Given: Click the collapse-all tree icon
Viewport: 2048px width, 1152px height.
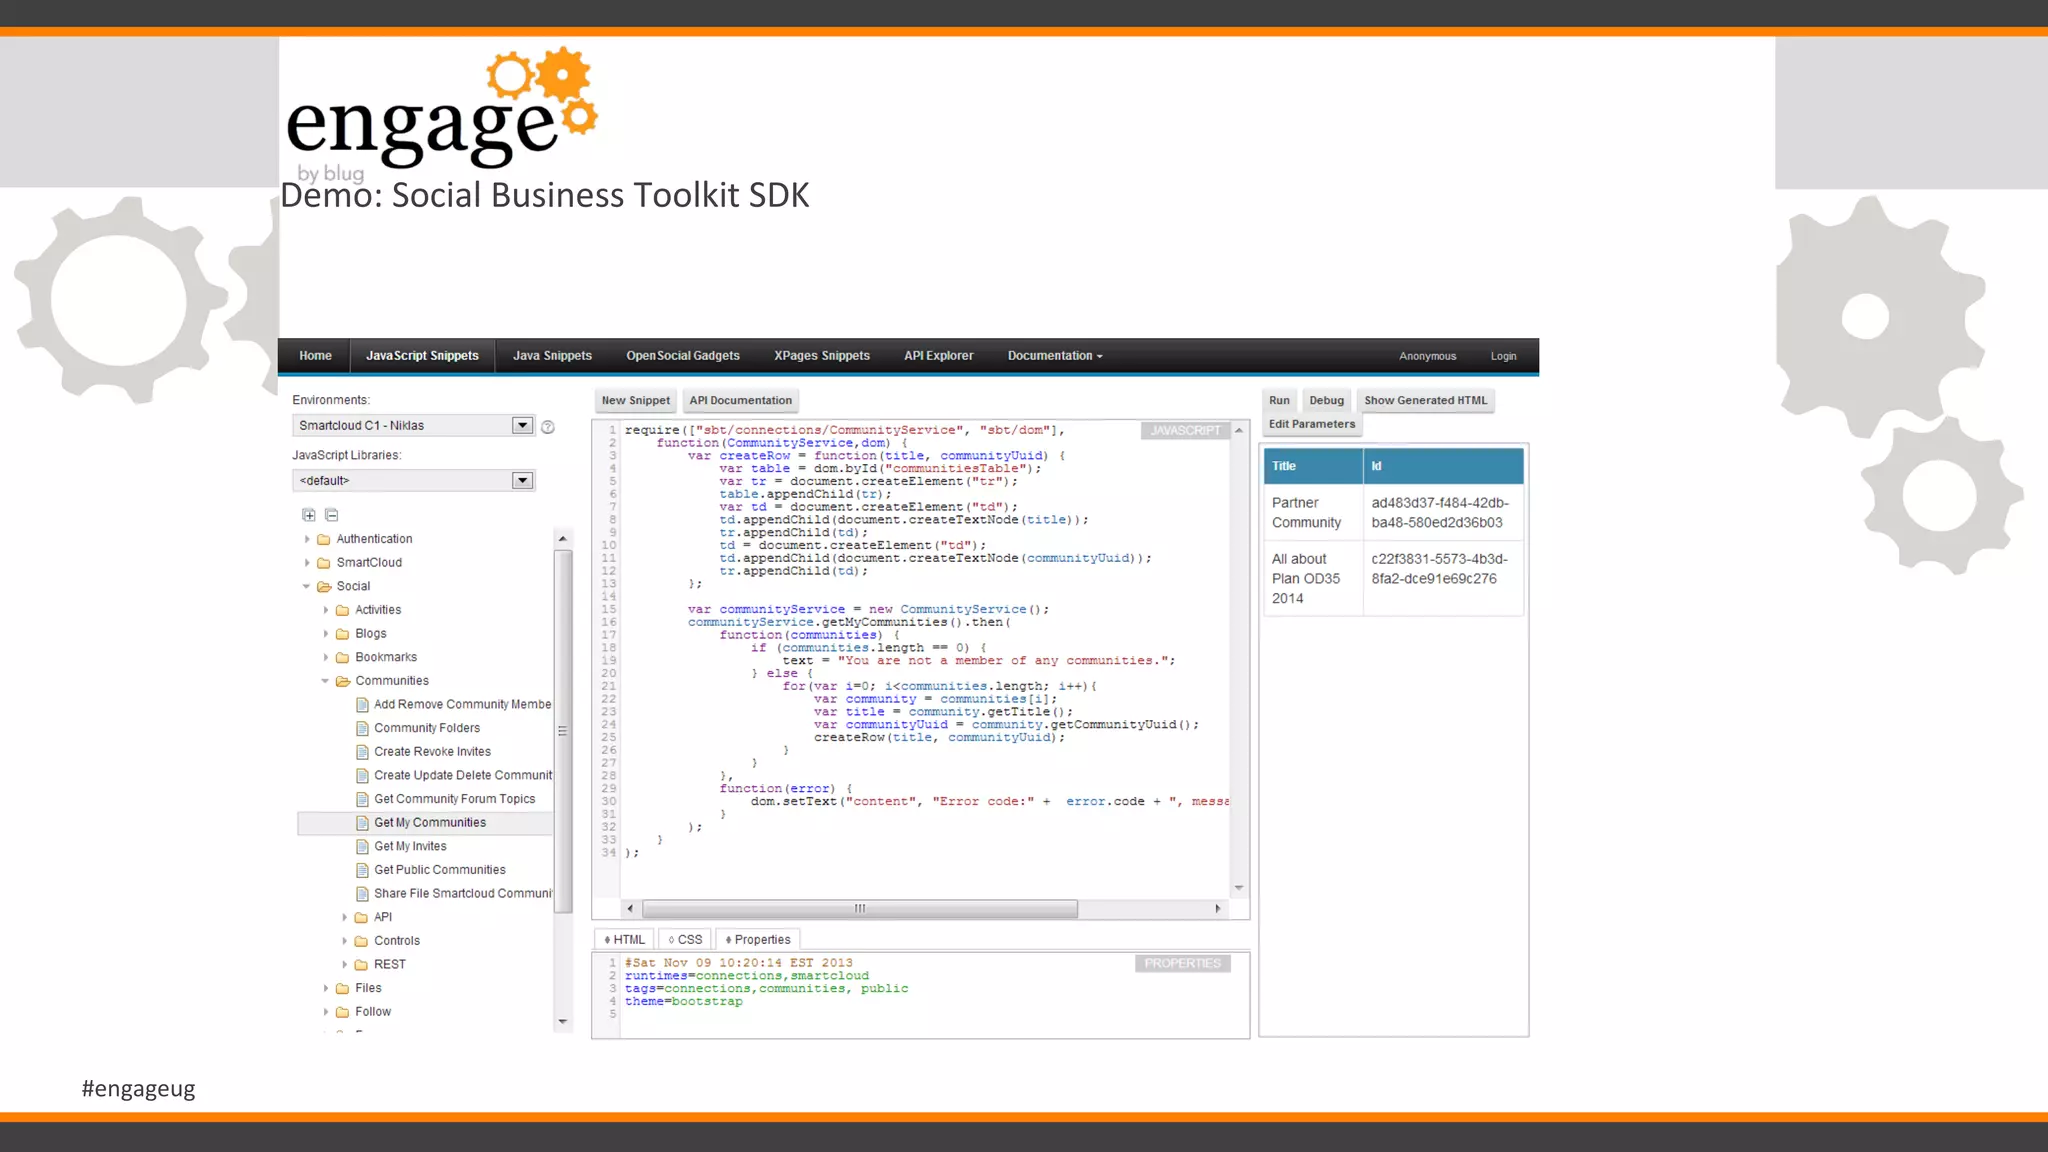Looking at the screenshot, I should (x=332, y=515).
